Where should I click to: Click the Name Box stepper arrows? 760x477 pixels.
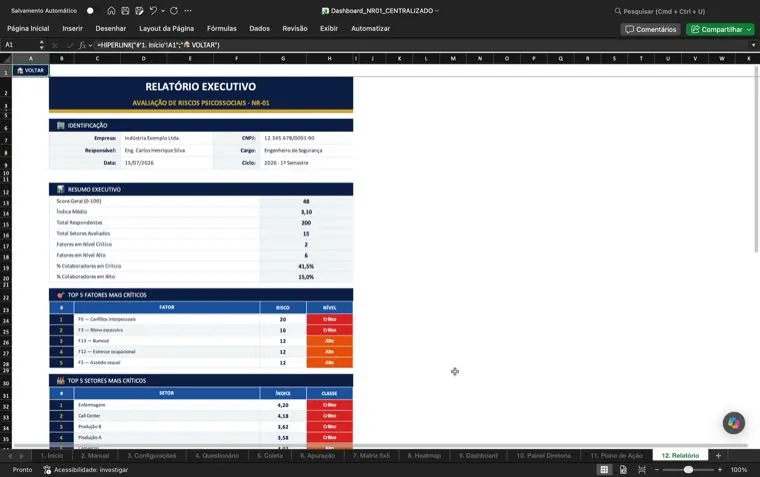tap(42, 45)
